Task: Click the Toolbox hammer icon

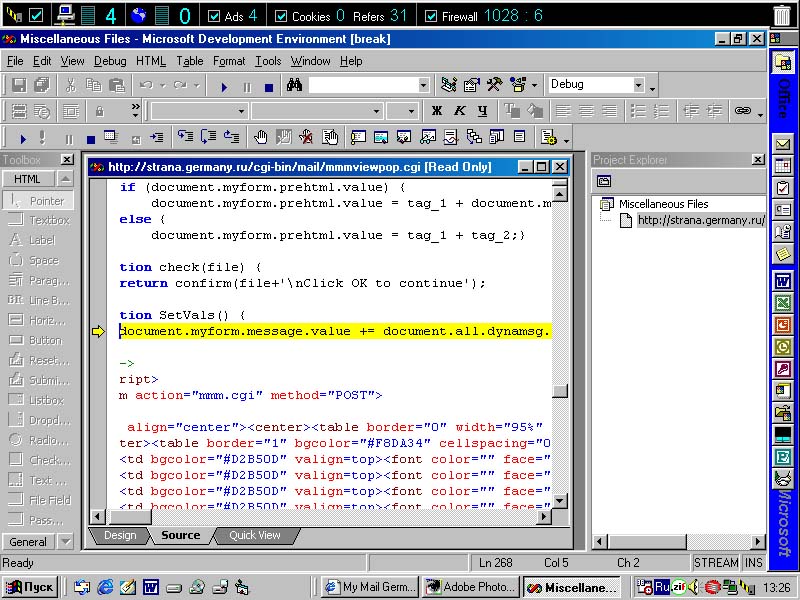Action: (494, 85)
